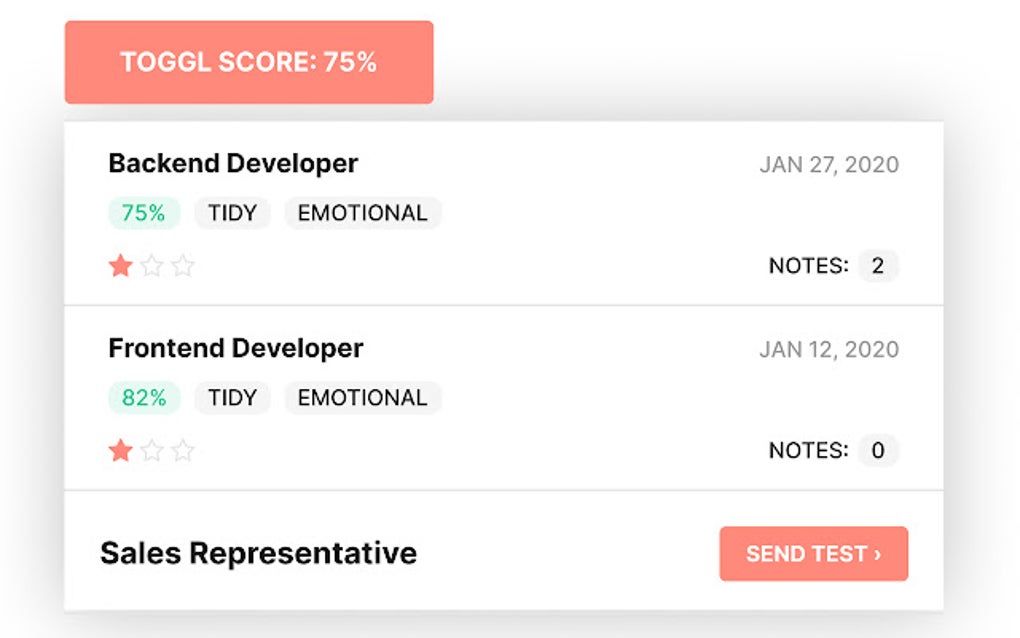
Task: Click first star under Backend Developer
Action: click(121, 266)
